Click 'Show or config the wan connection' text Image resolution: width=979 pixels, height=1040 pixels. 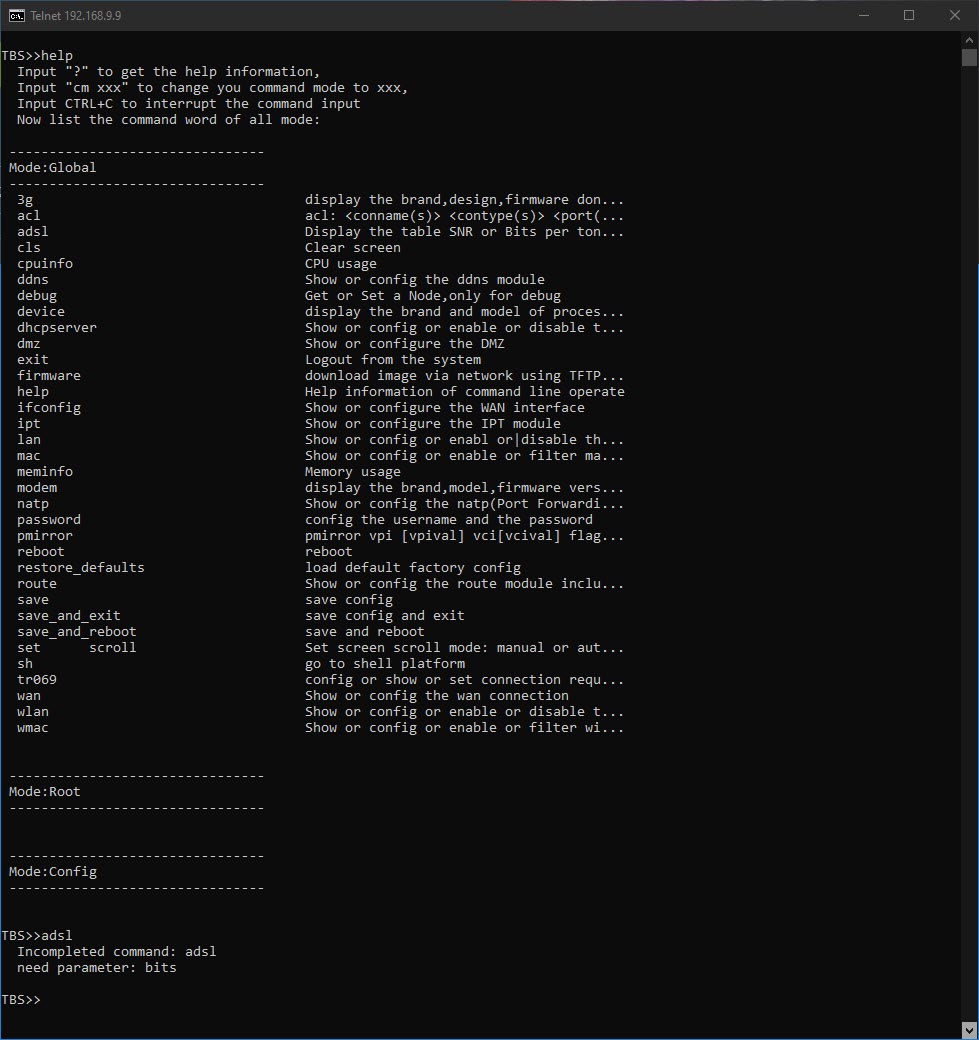tap(437, 696)
